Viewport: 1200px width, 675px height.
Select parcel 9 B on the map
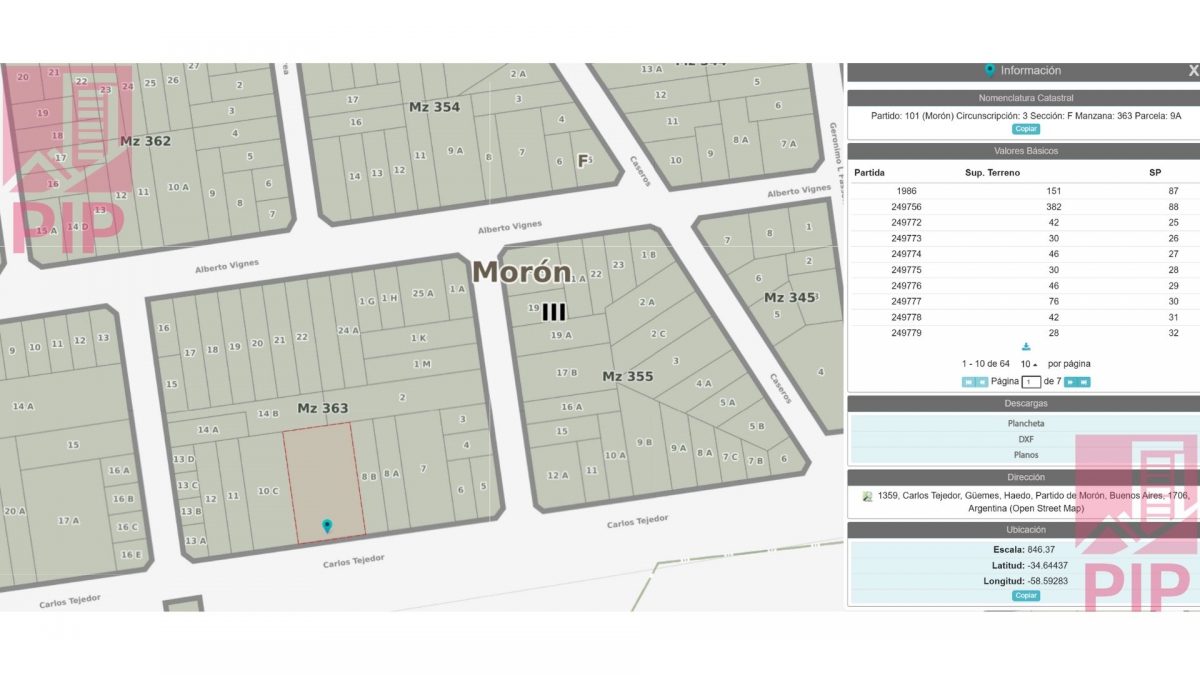(x=644, y=442)
